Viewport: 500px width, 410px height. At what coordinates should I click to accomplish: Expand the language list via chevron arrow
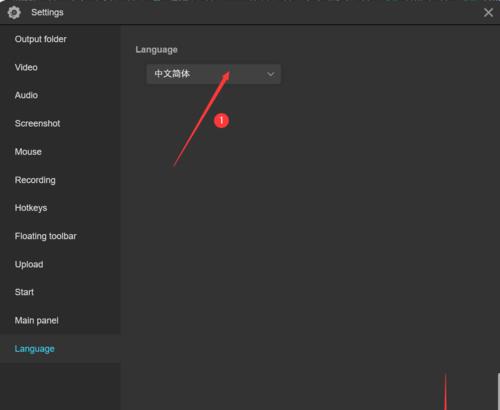pos(271,74)
